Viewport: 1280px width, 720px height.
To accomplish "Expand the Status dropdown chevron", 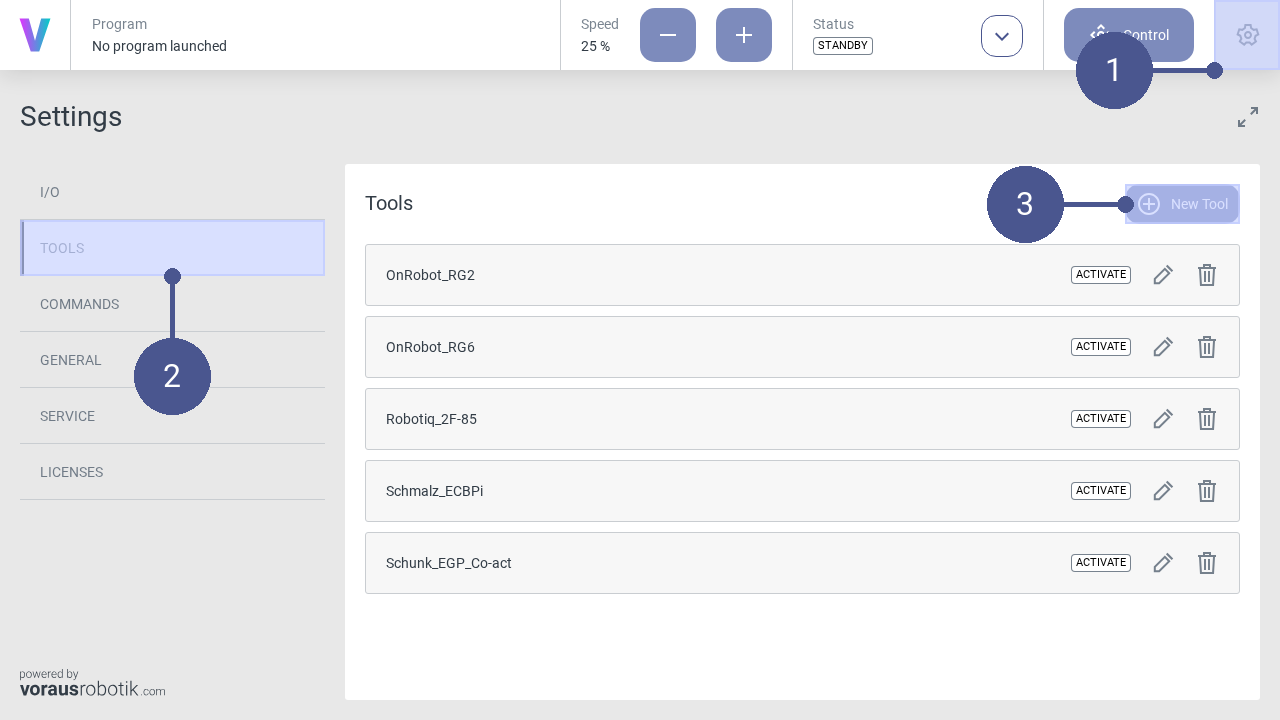I will click(1001, 36).
